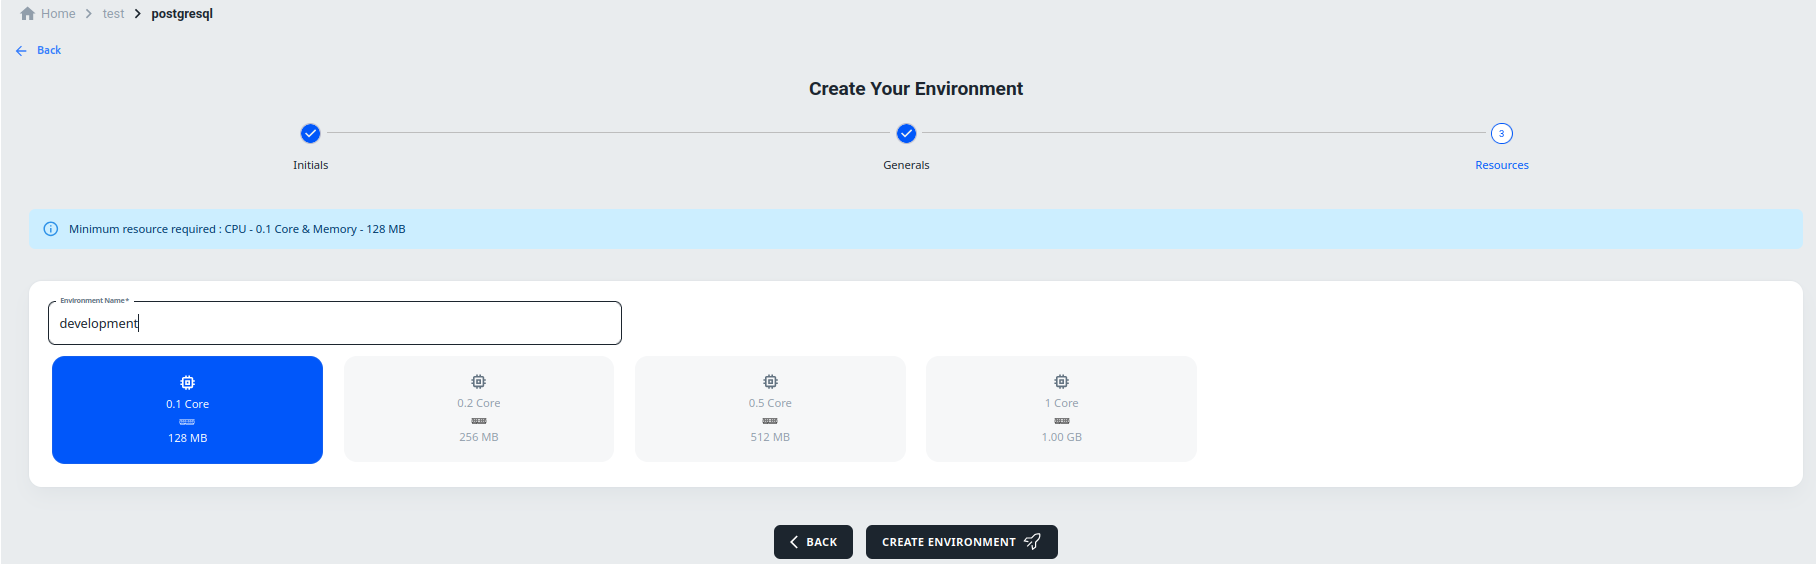Click the CPU chip icon on 0.2 Core card

(479, 381)
